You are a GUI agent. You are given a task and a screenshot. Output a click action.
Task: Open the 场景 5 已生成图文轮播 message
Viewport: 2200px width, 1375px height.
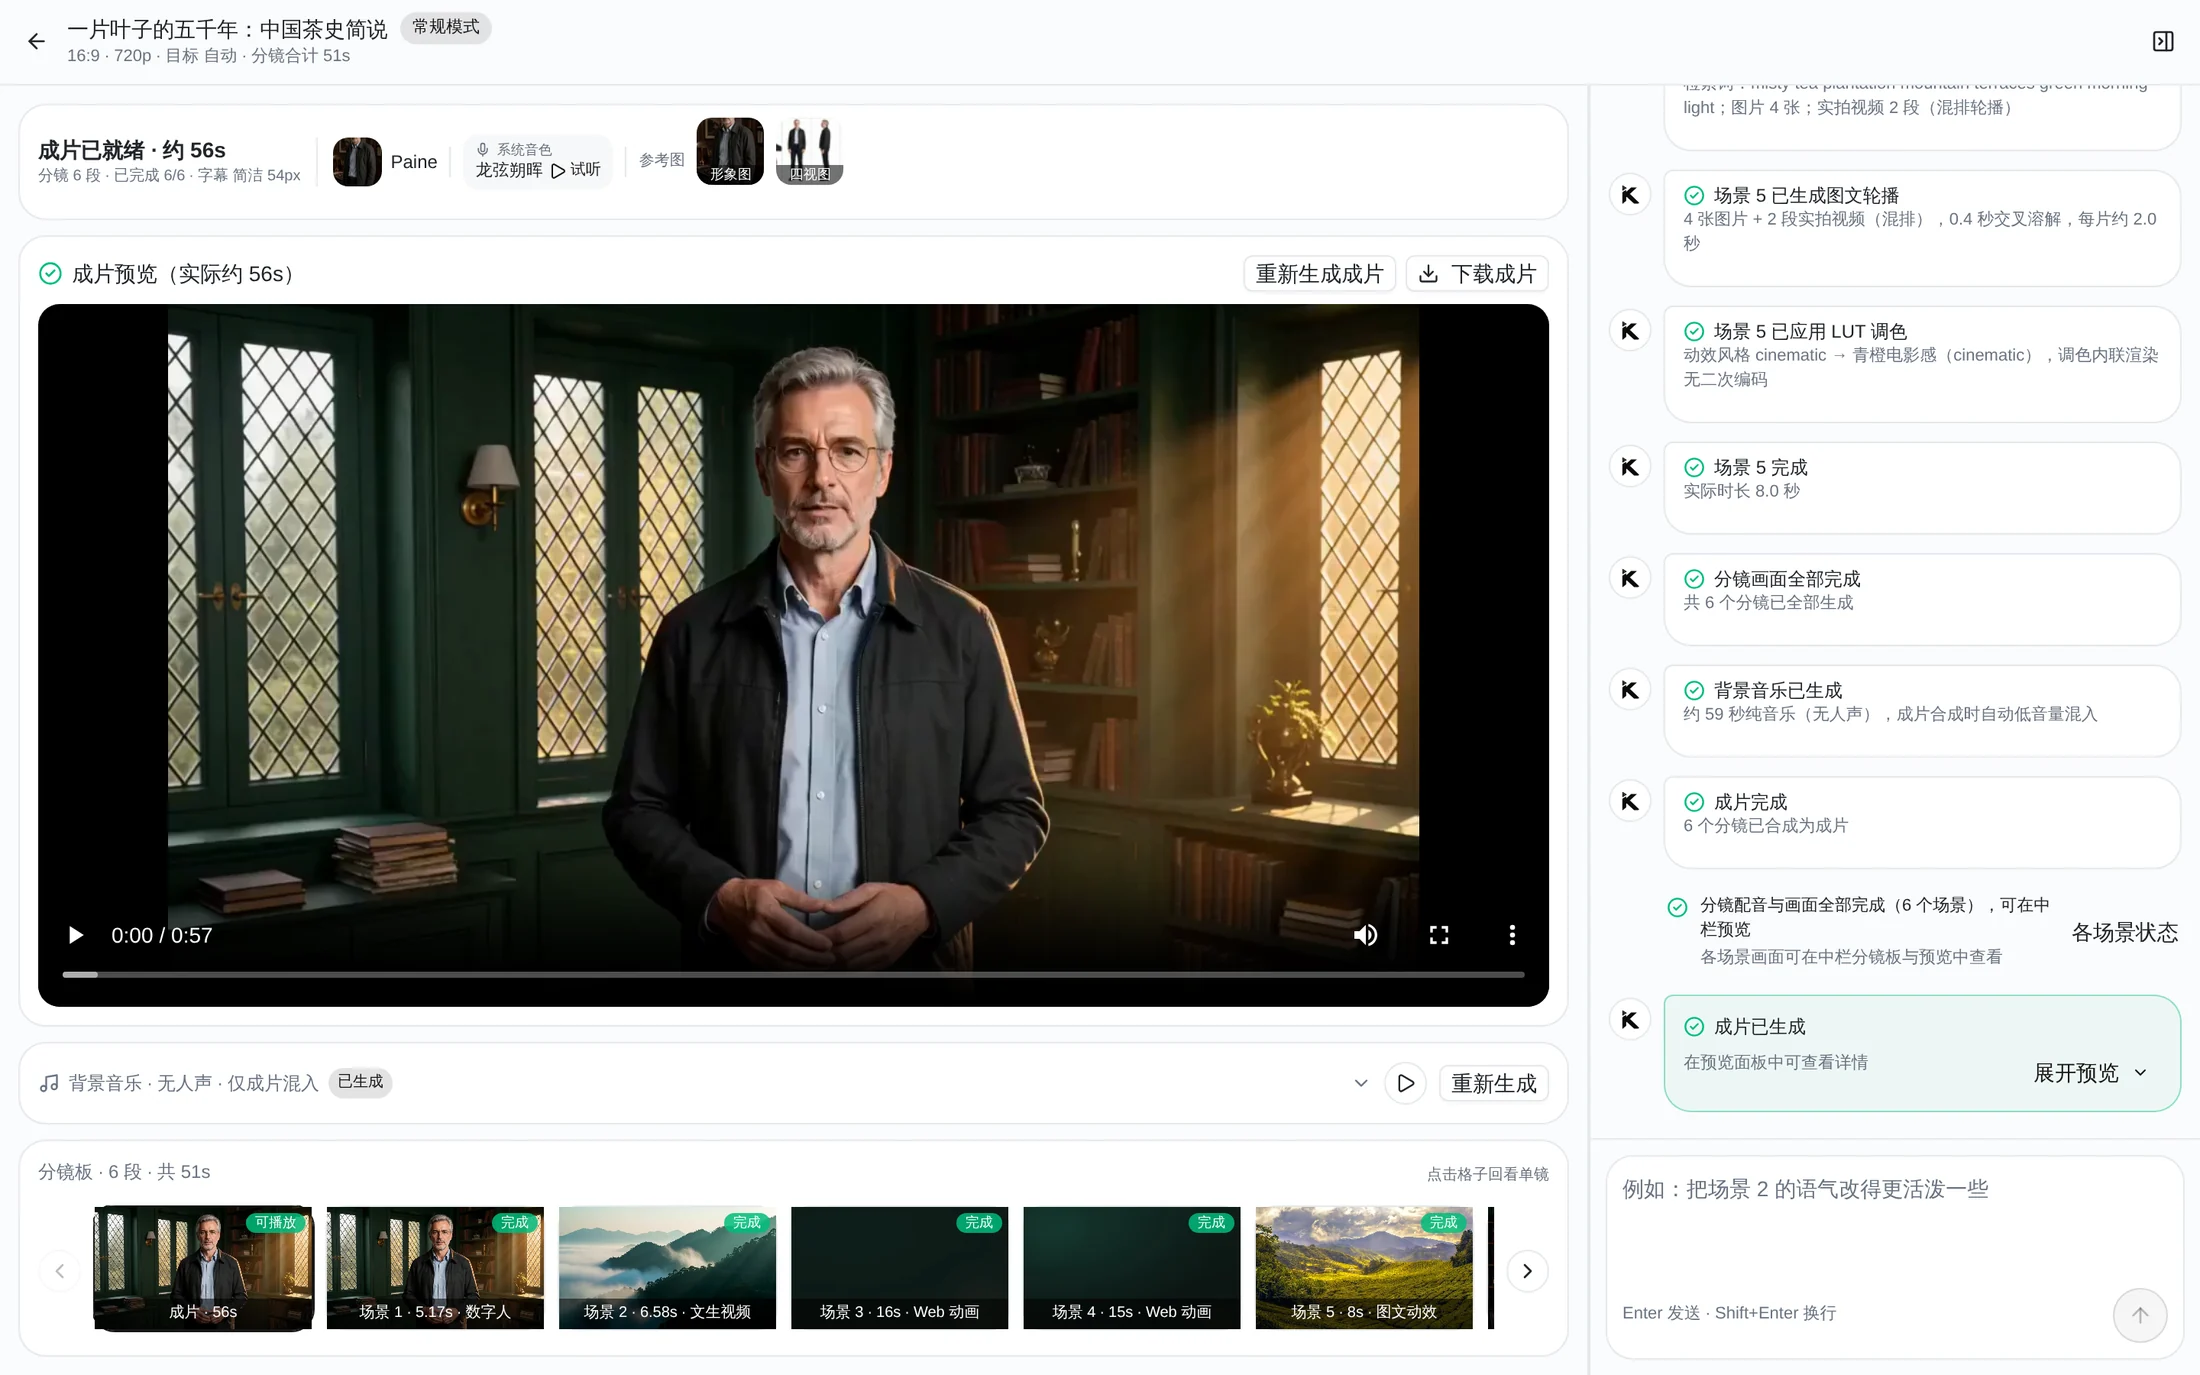click(x=1922, y=228)
